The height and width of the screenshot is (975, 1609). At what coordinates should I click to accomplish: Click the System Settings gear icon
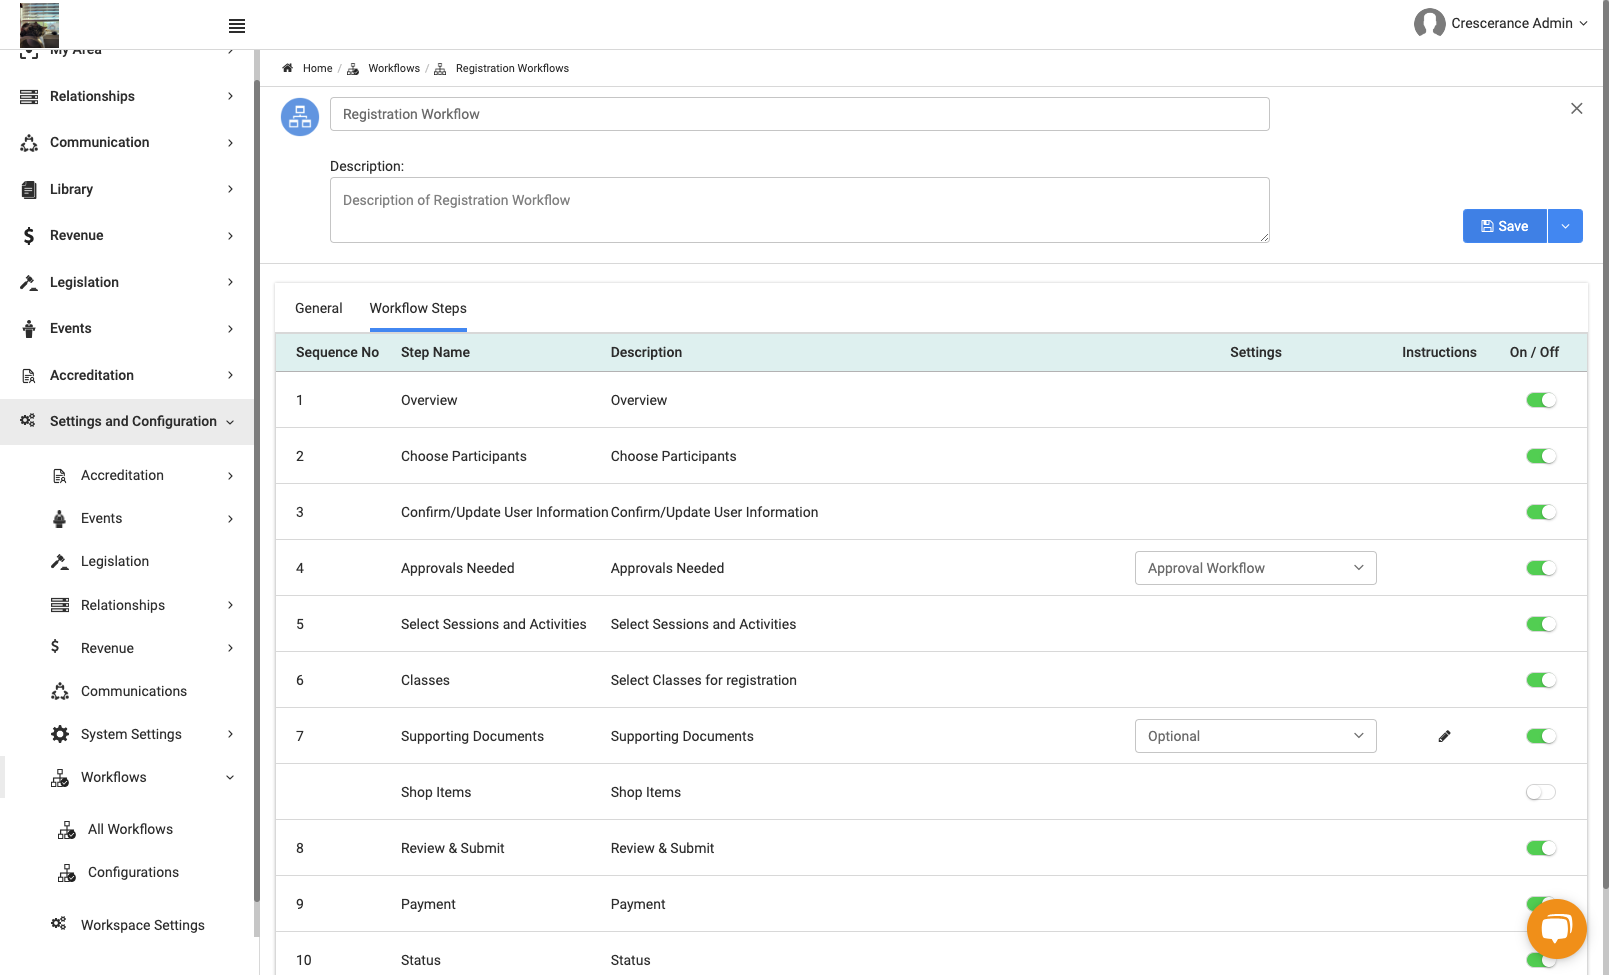point(60,734)
